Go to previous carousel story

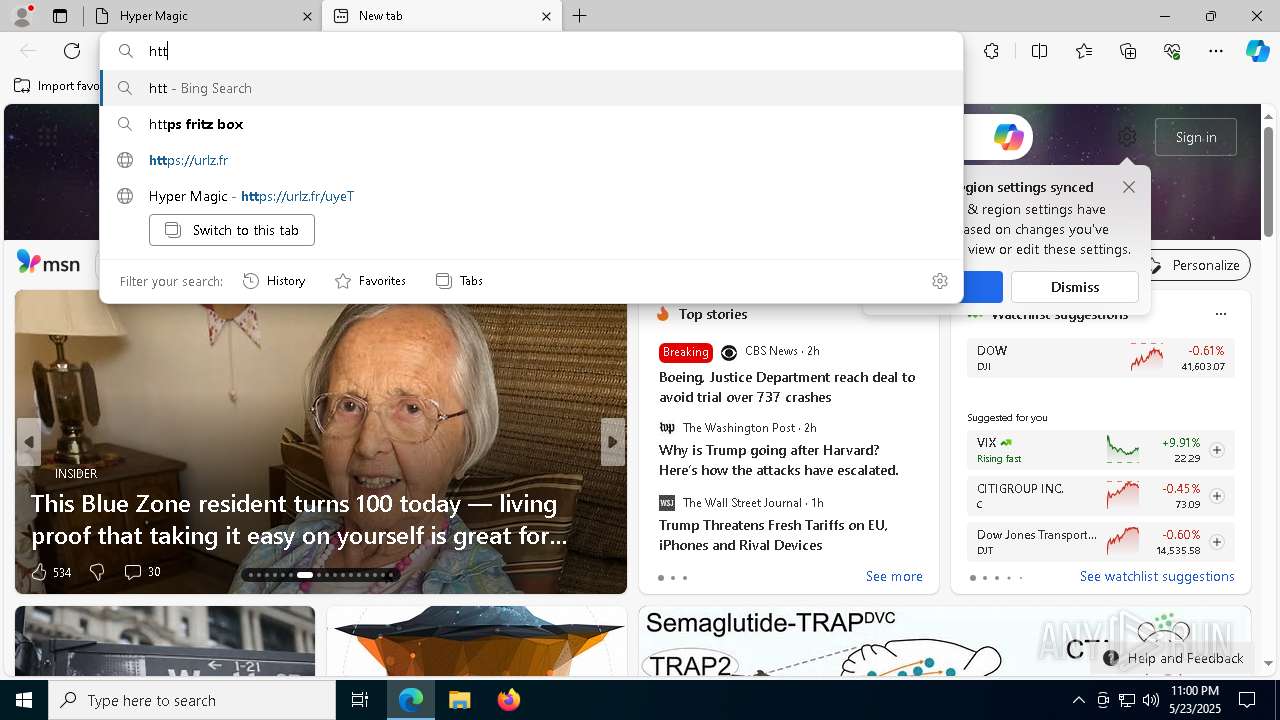click(29, 442)
